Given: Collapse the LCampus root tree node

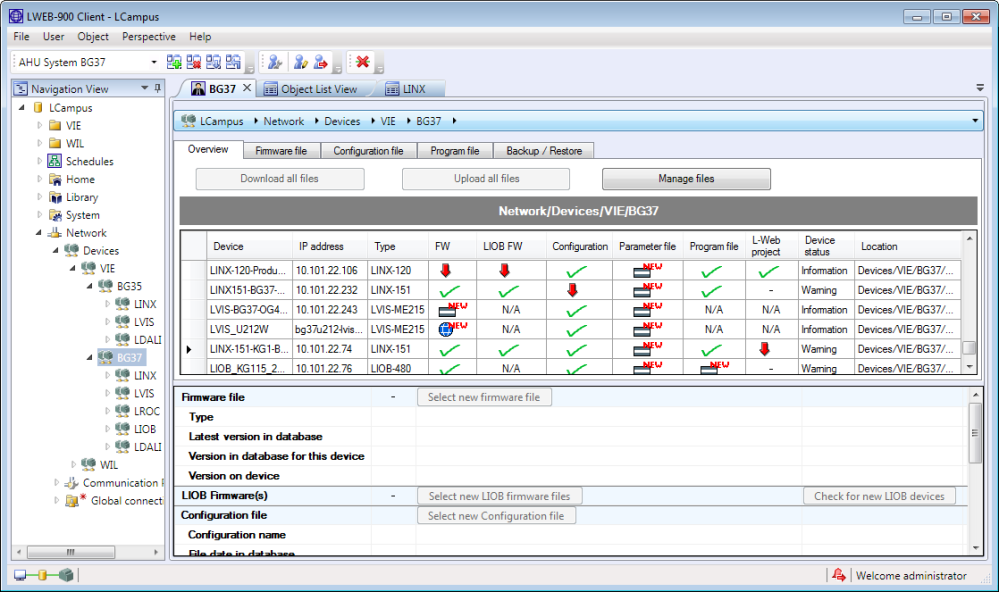Looking at the screenshot, I should 22,108.
